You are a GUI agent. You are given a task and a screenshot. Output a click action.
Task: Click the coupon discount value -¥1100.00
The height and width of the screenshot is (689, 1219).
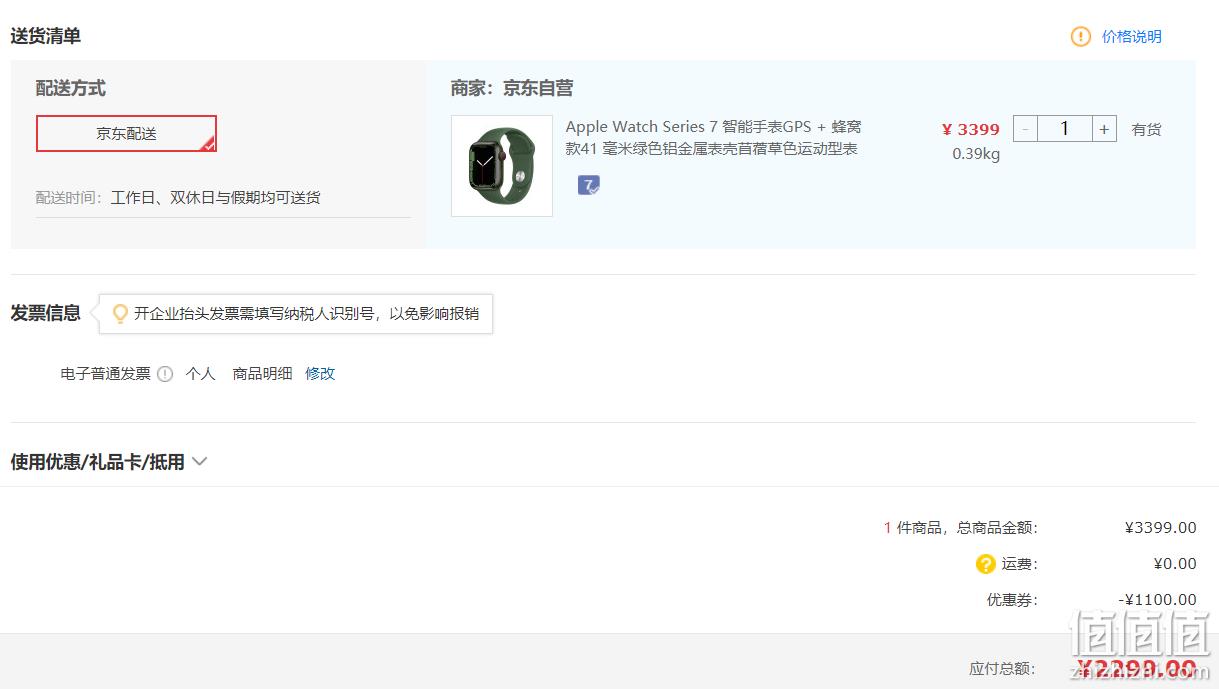(x=1157, y=600)
